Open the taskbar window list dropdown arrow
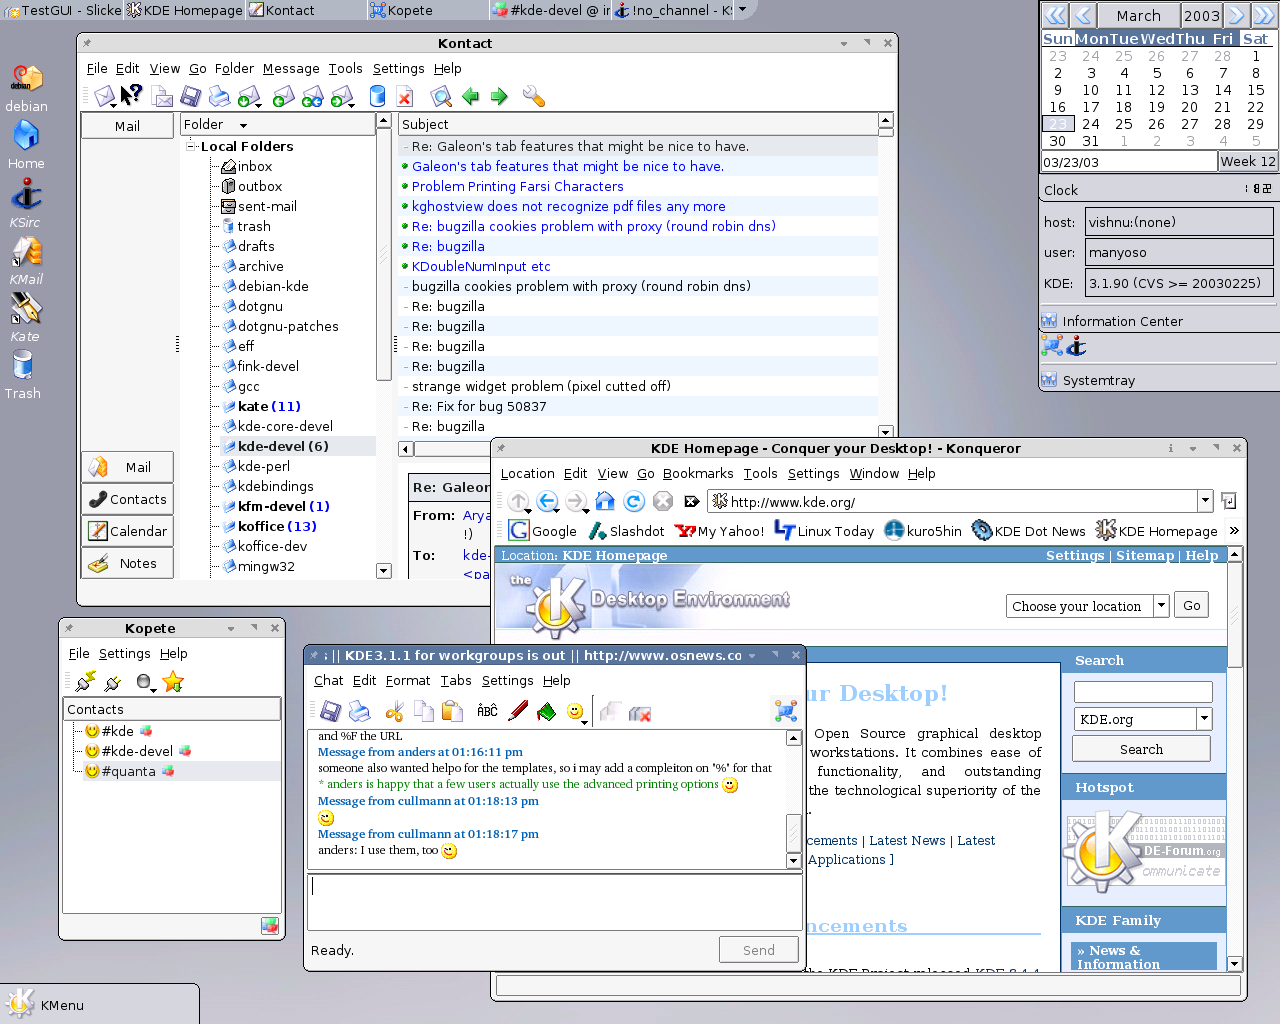 point(742,9)
